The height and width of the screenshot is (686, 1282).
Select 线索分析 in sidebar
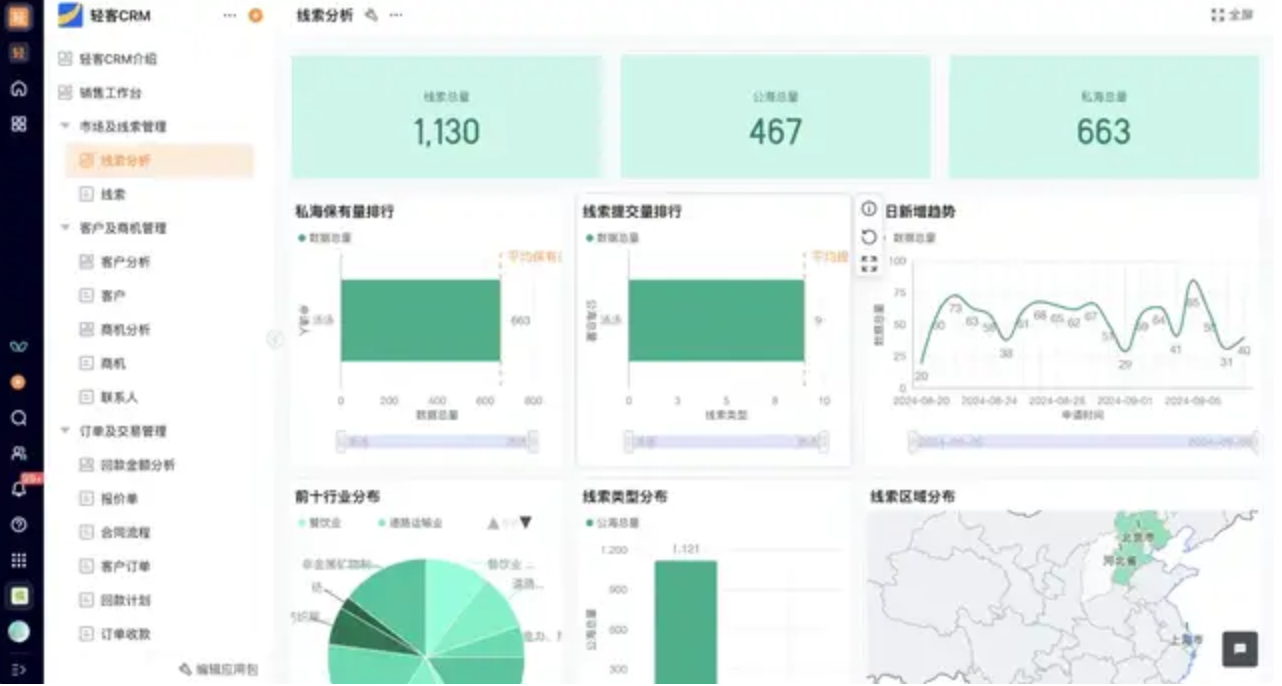pos(160,160)
